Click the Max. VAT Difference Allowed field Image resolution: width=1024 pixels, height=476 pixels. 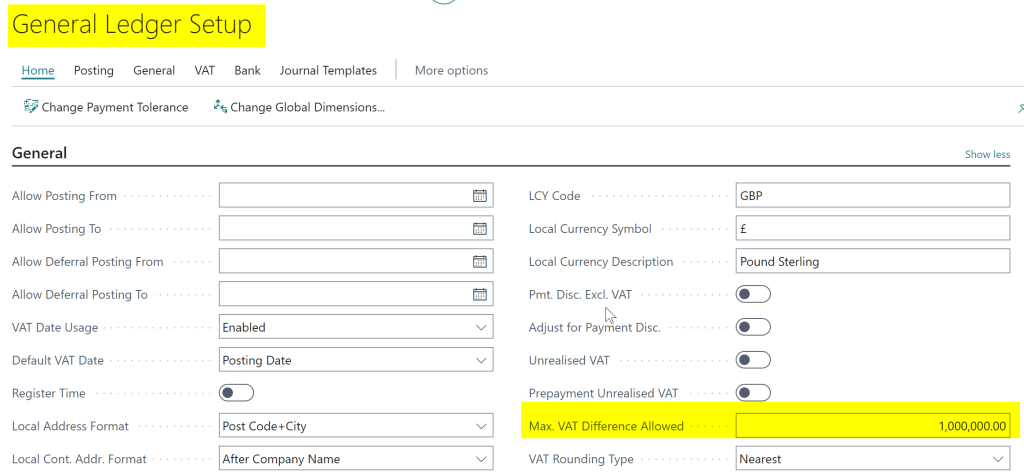tap(872, 426)
